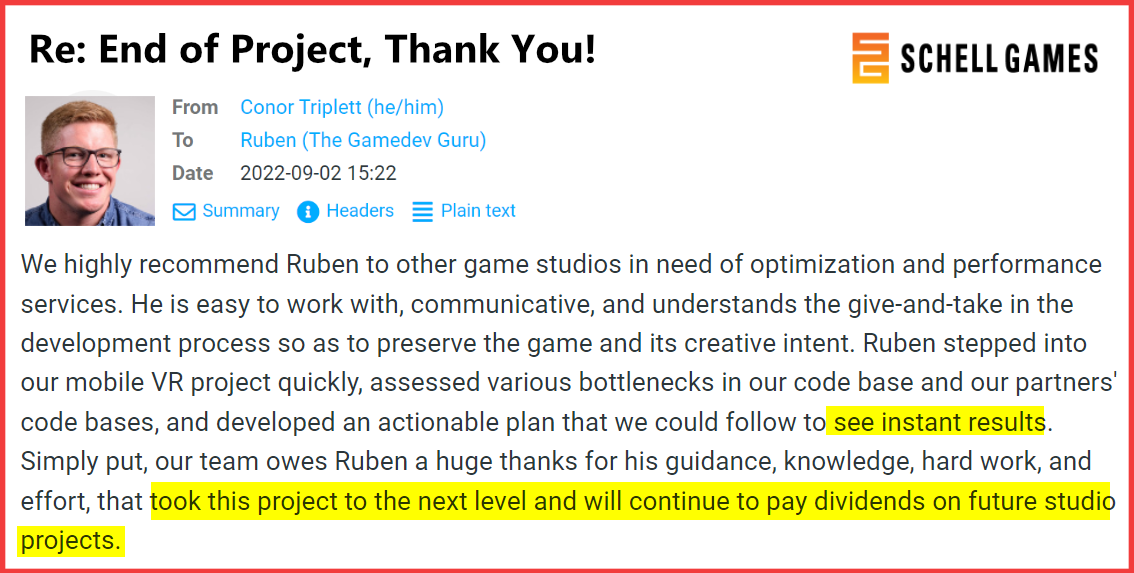Switch to the Headers view
The width and height of the screenshot is (1134, 573).
tap(360, 211)
